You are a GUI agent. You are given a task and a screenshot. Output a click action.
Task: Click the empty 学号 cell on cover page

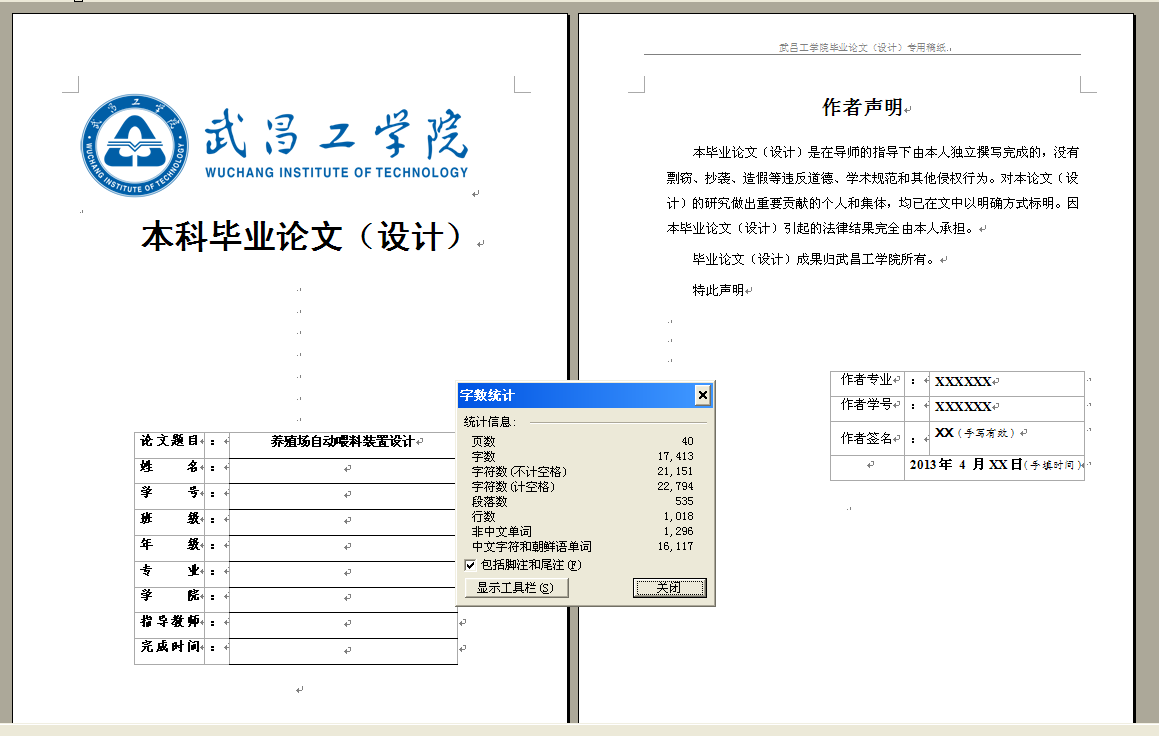pos(343,496)
